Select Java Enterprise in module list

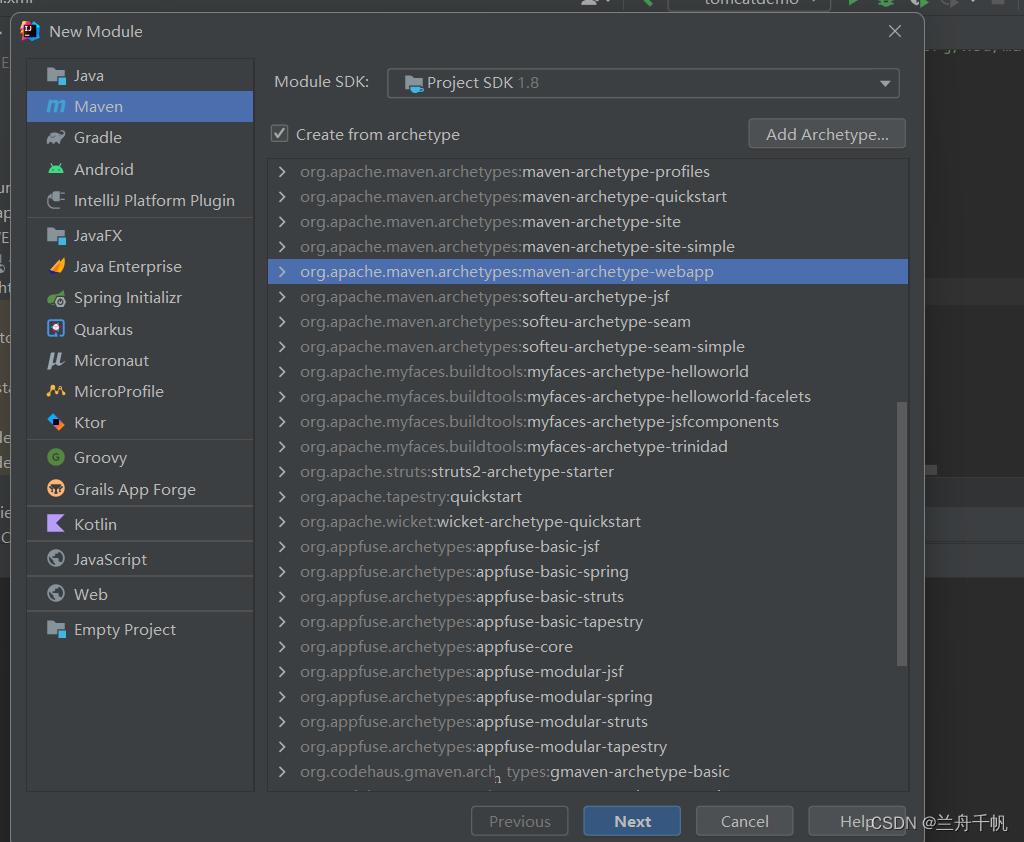point(127,267)
